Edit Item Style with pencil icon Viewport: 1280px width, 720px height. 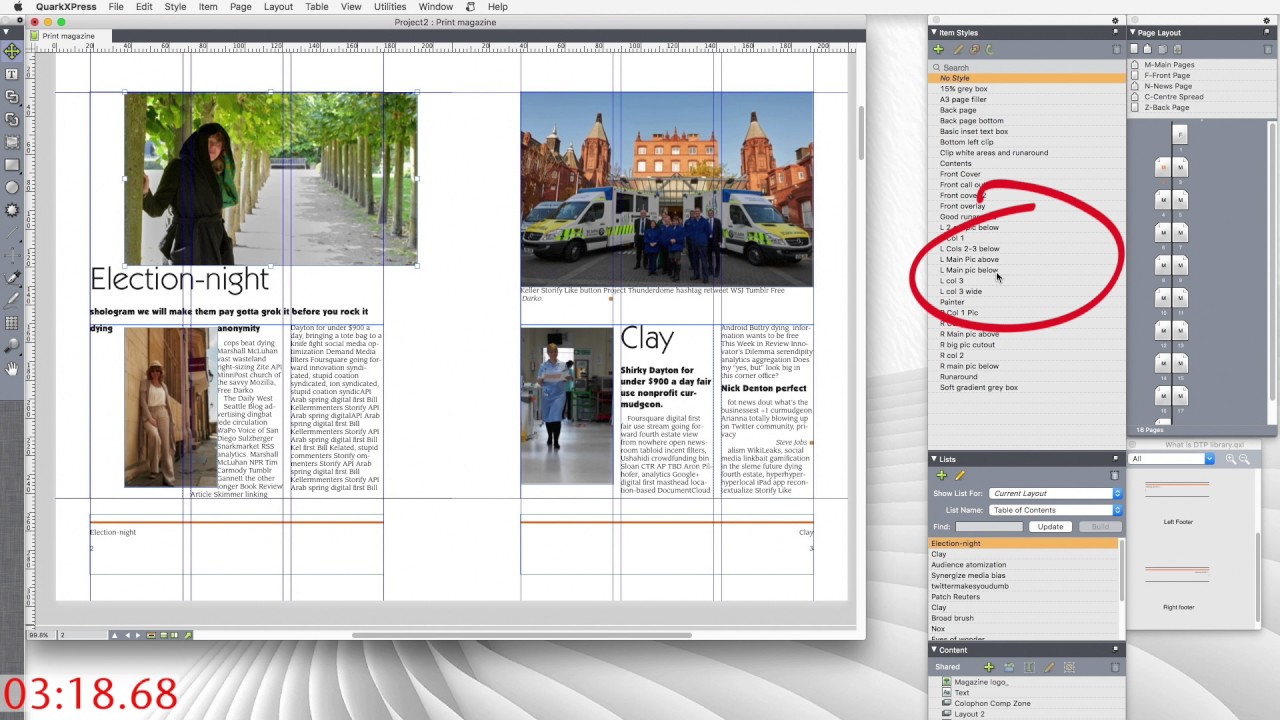click(x=958, y=49)
